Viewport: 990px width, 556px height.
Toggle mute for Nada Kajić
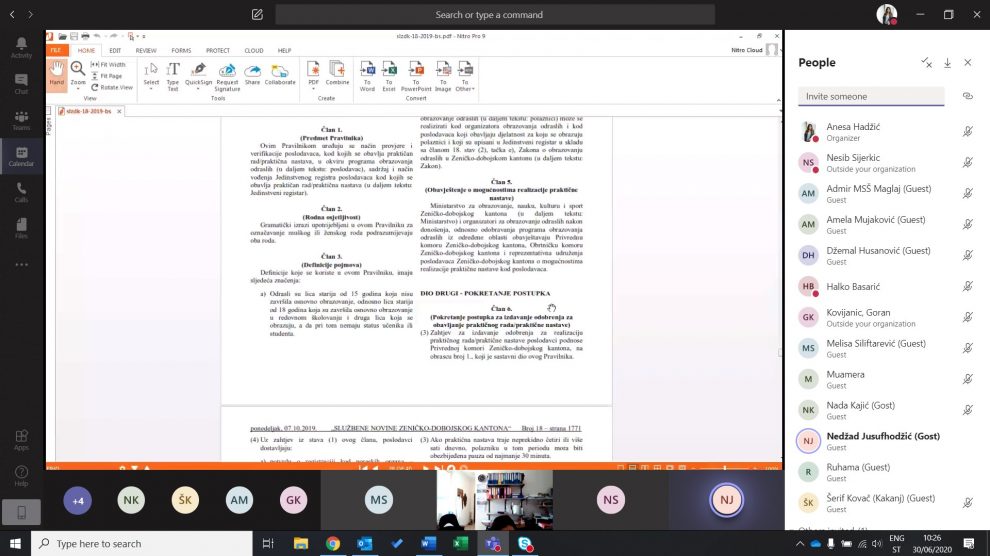(x=967, y=410)
